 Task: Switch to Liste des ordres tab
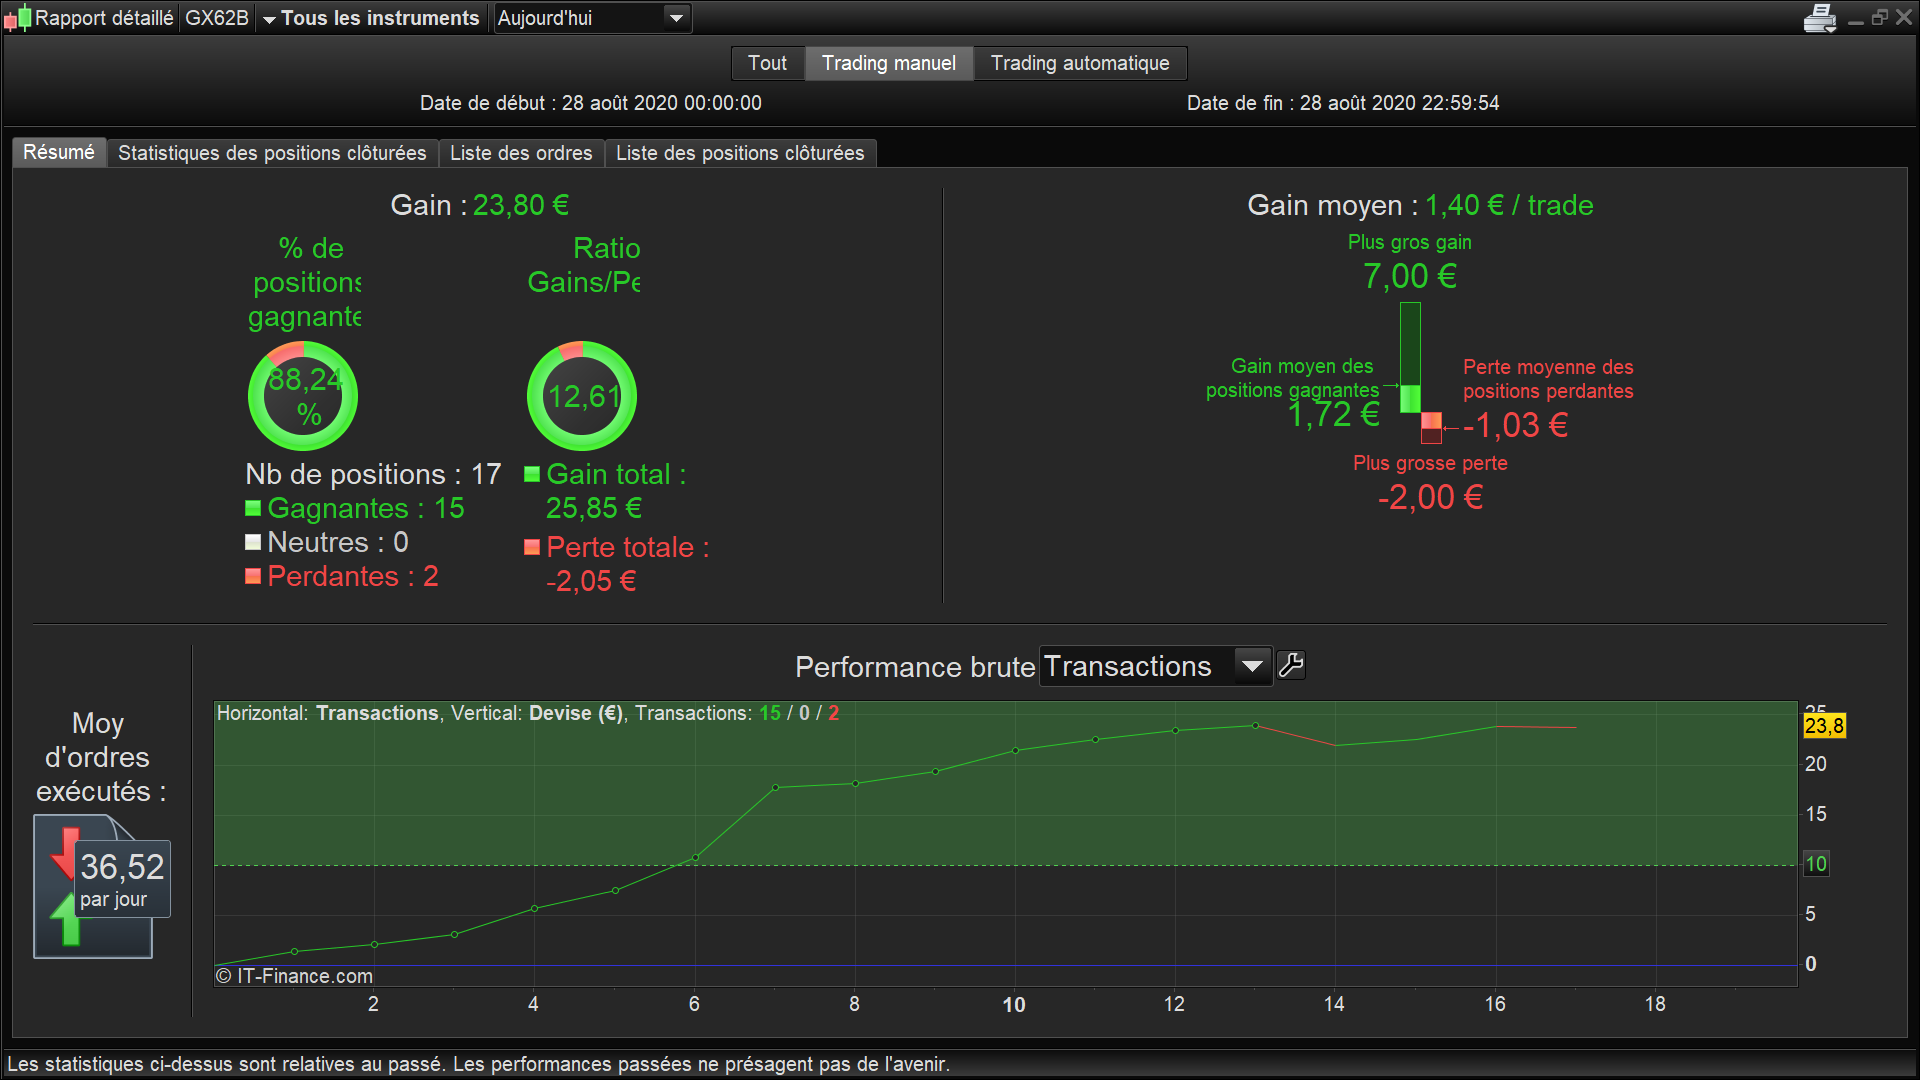click(521, 153)
